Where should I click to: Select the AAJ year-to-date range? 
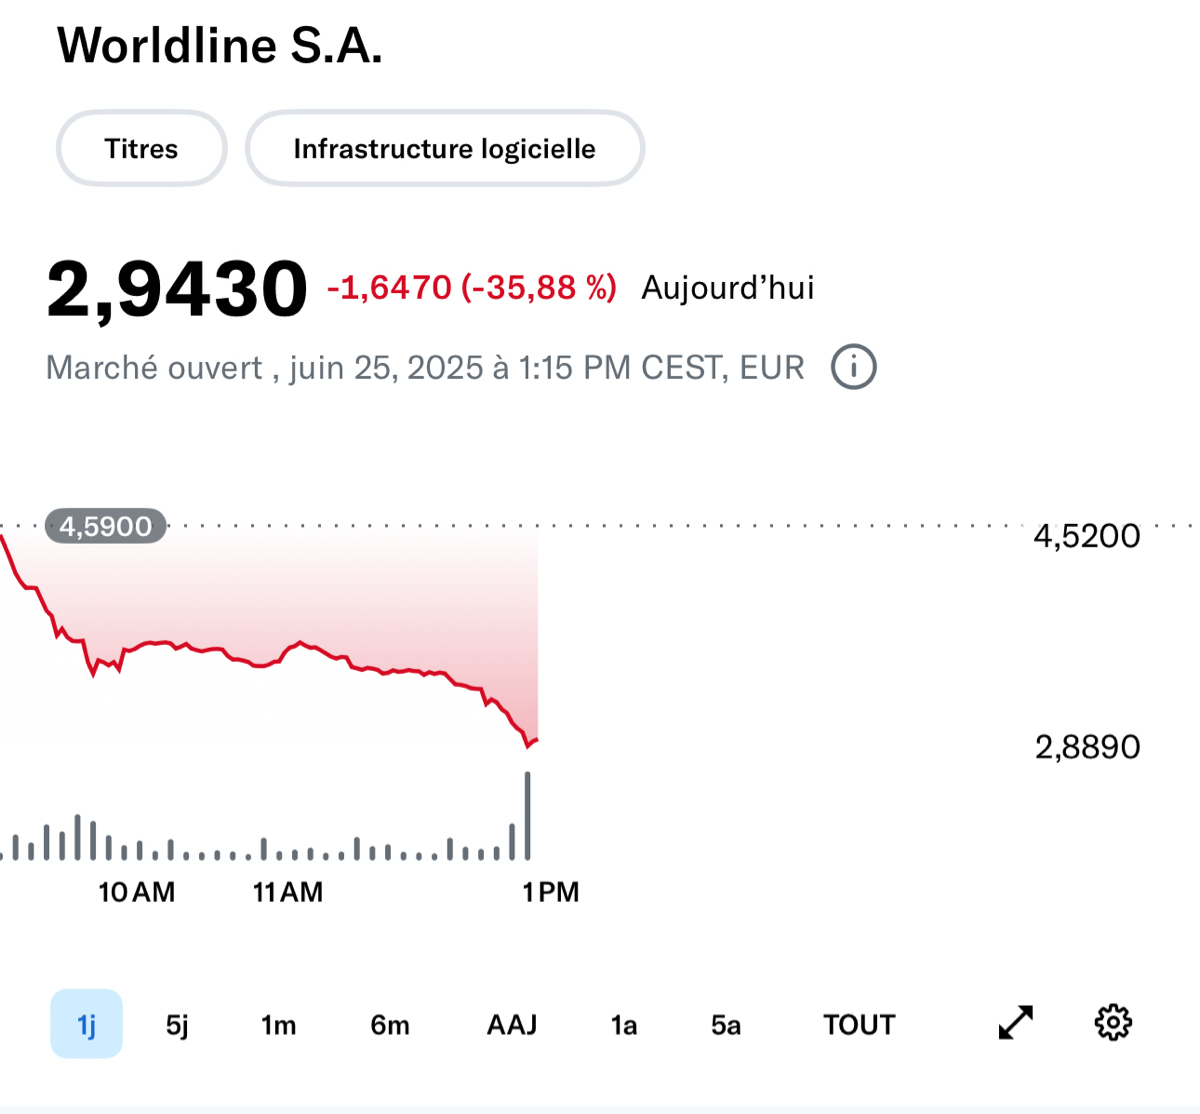point(512,1025)
